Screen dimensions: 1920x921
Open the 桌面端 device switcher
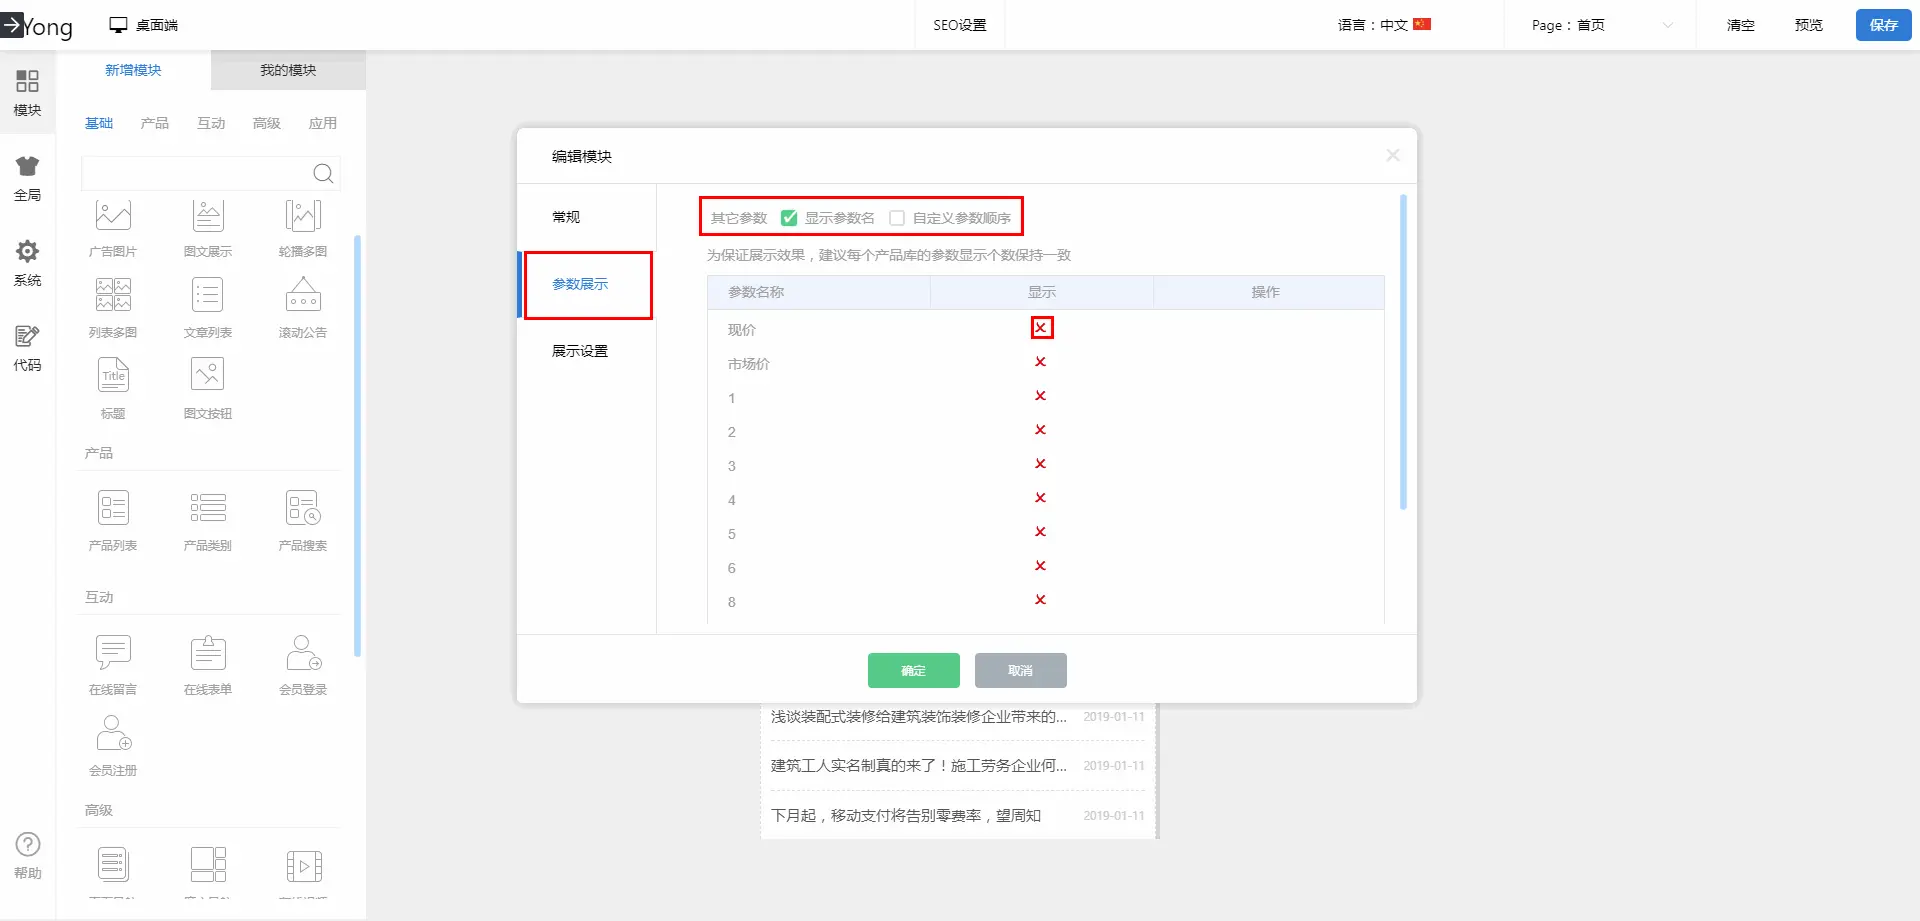(144, 25)
